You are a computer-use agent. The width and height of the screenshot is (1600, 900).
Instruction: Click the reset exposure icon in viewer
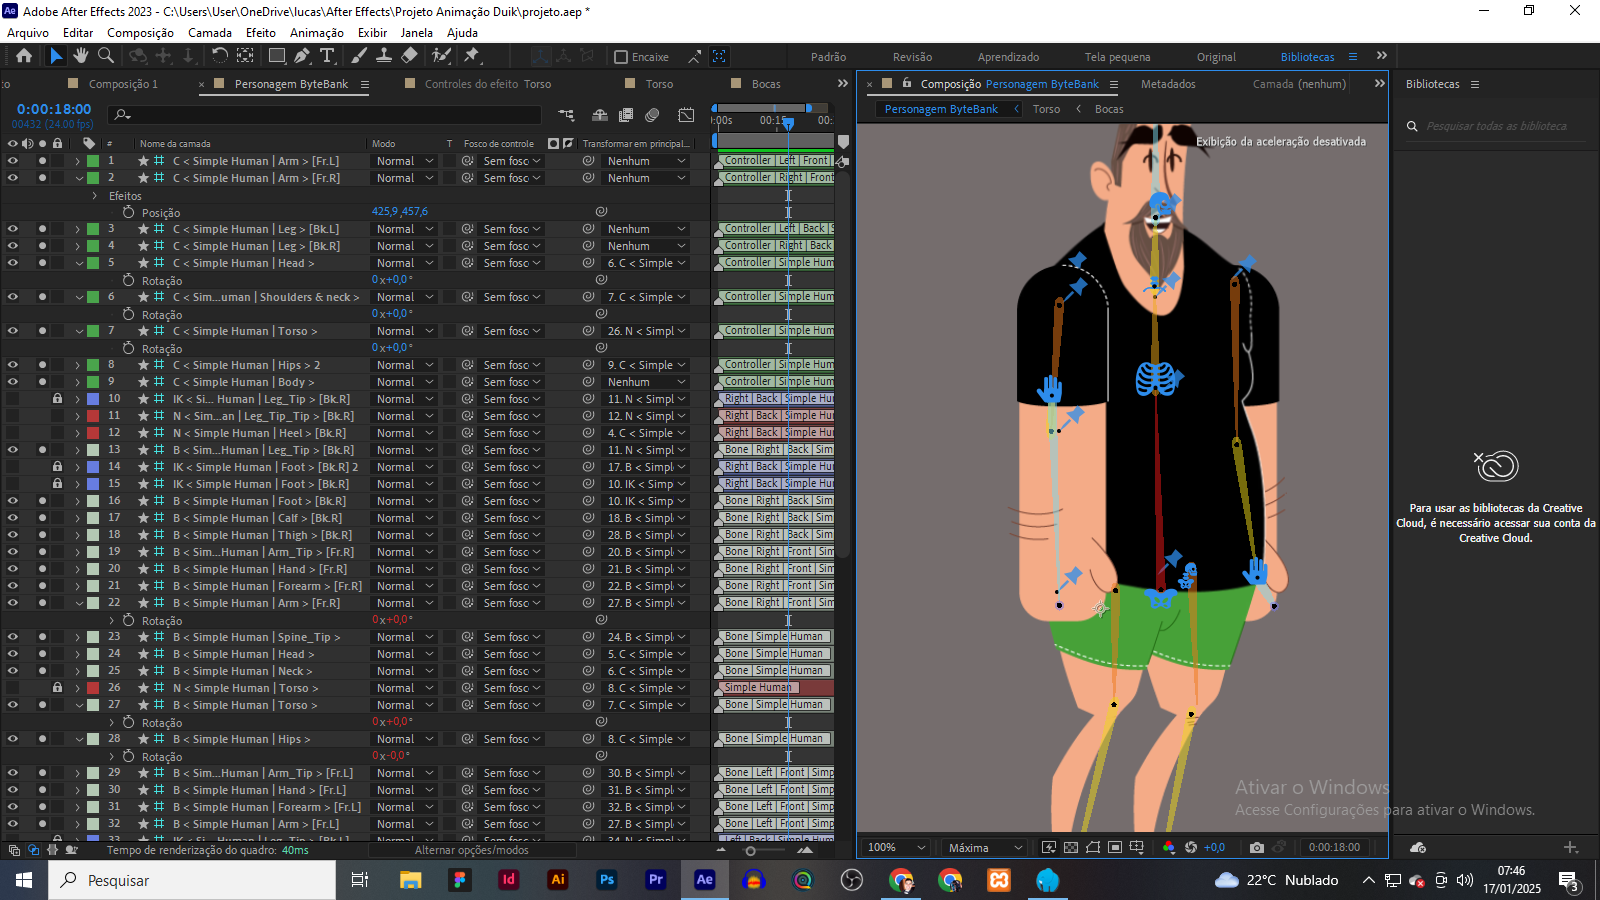(1191, 847)
